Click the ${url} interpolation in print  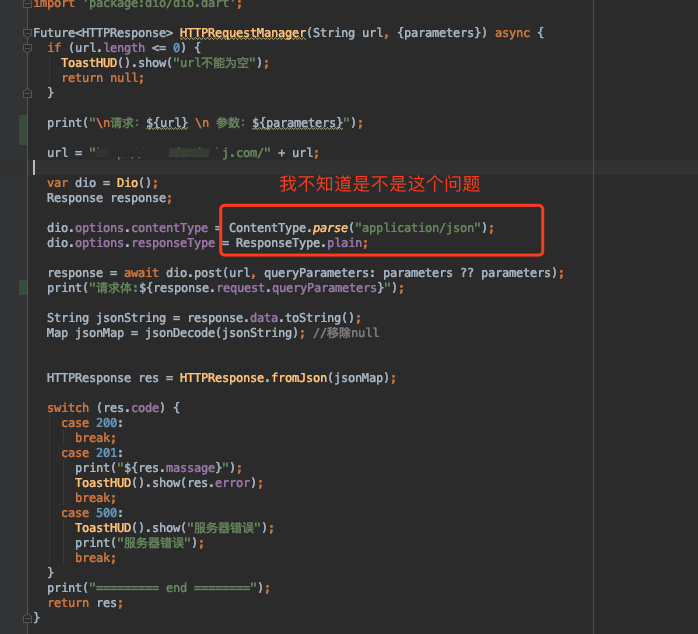coord(167,123)
